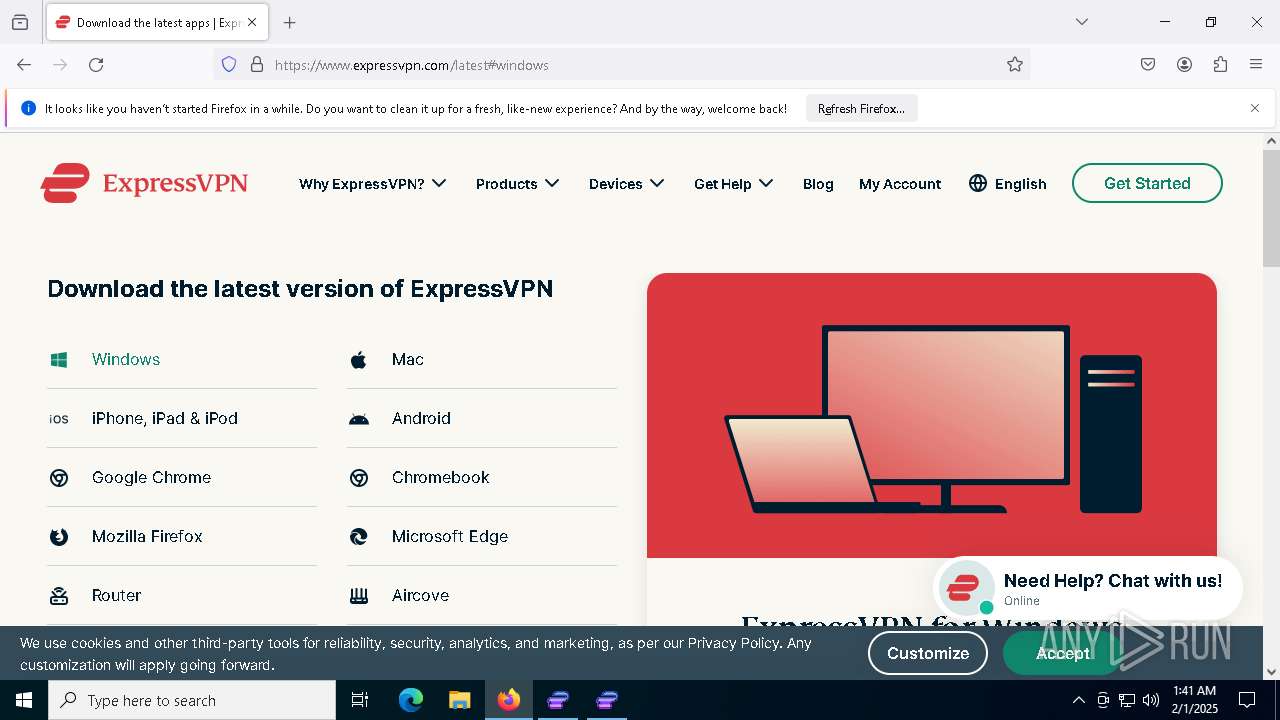Image resolution: width=1280 pixels, height=720 pixels.
Task: Open Task View on taskbar
Action: pyautogui.click(x=360, y=701)
